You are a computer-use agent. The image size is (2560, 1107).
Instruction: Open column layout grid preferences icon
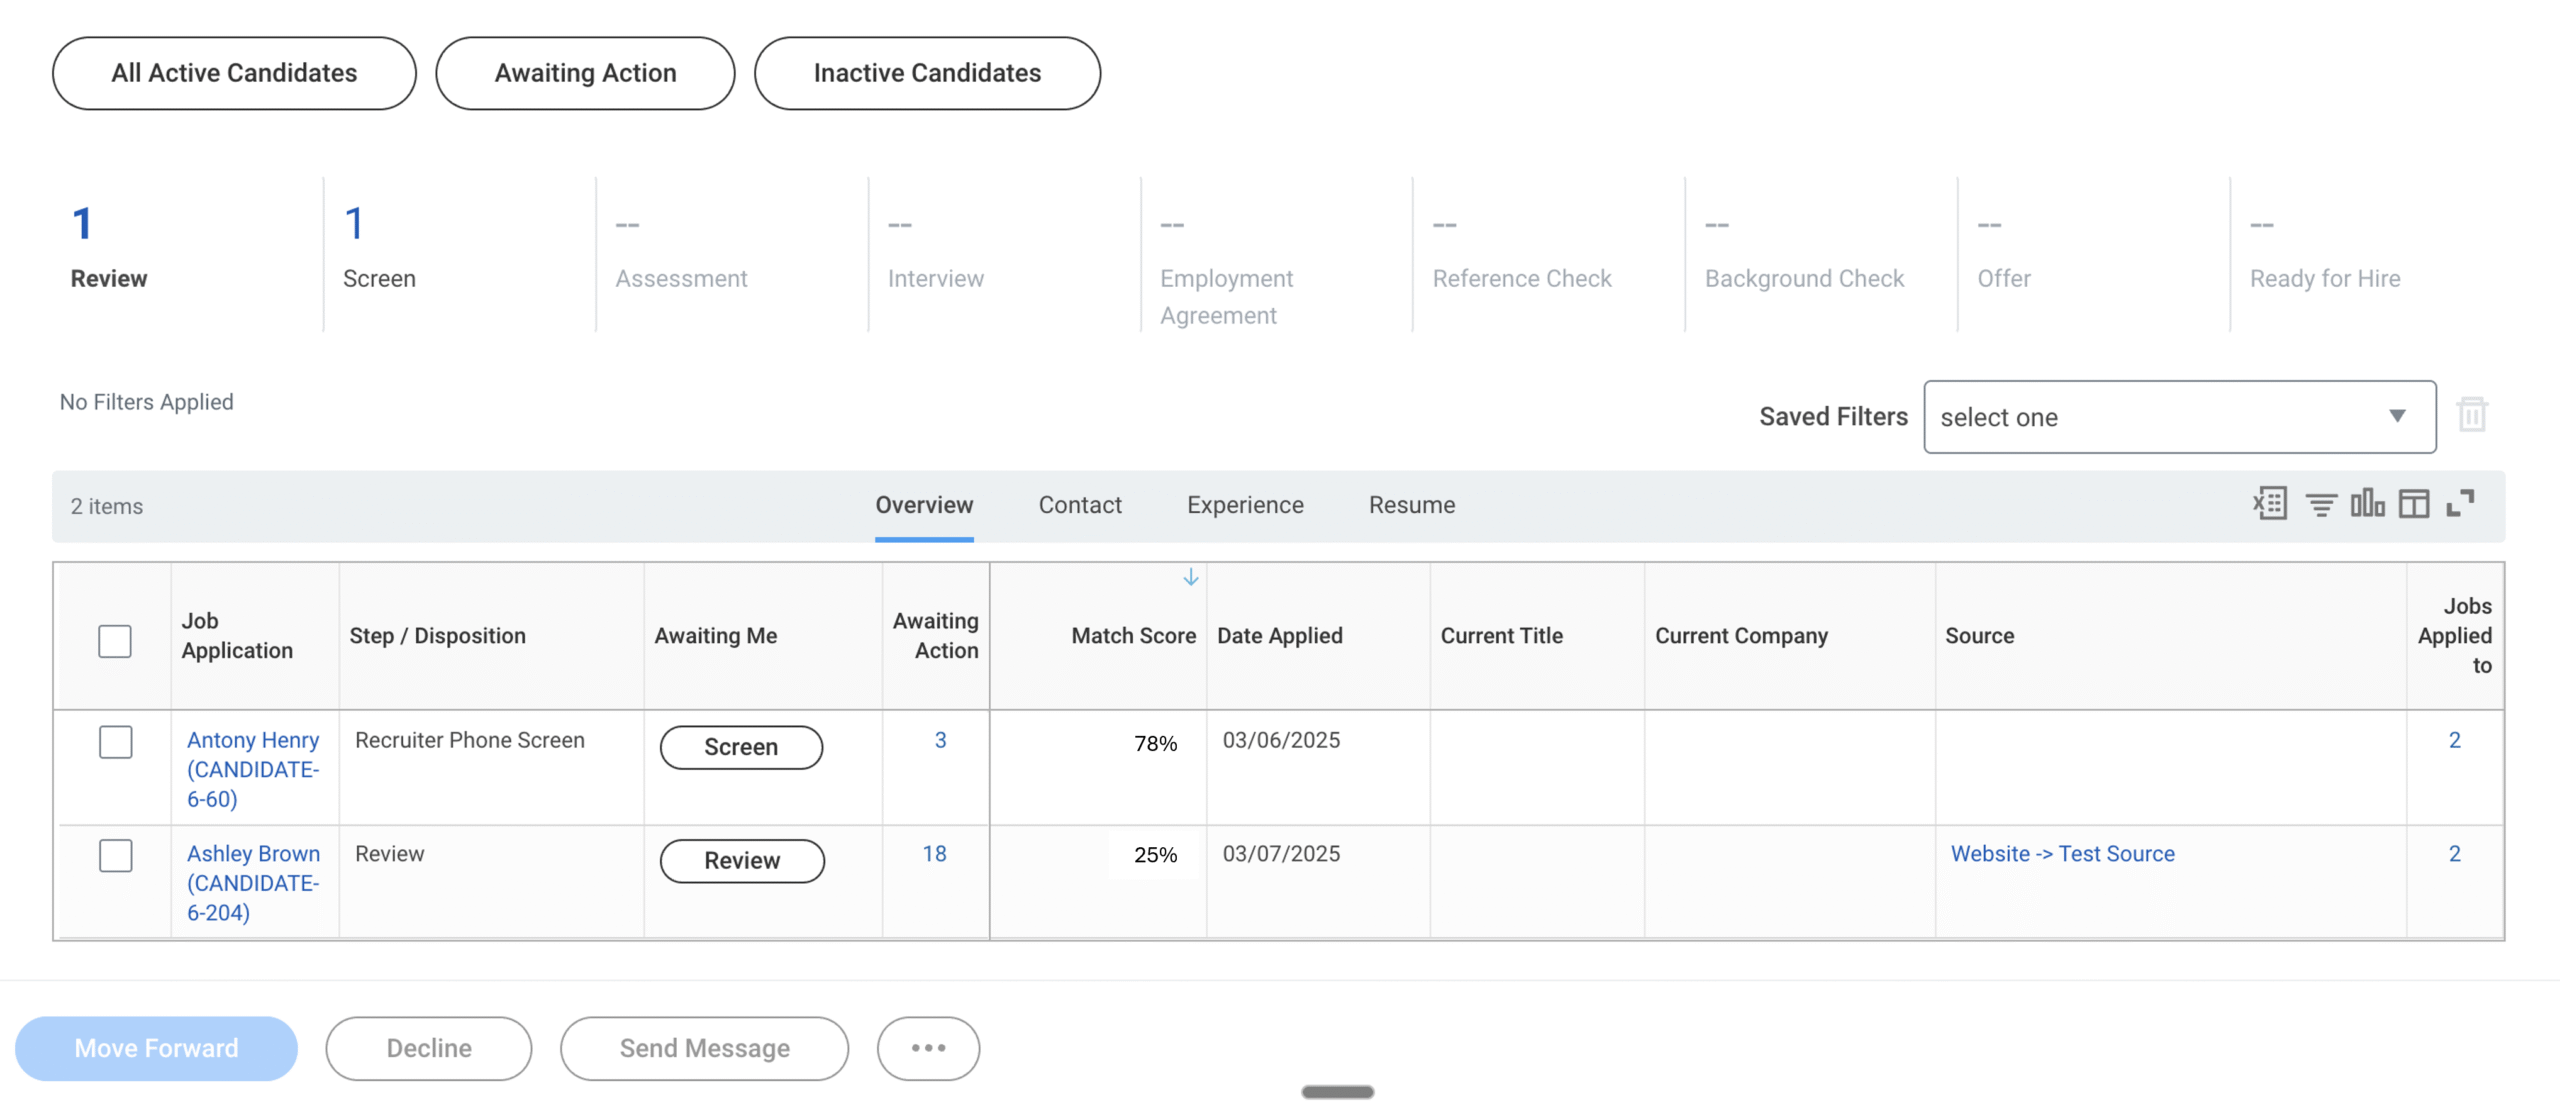coord(2413,504)
